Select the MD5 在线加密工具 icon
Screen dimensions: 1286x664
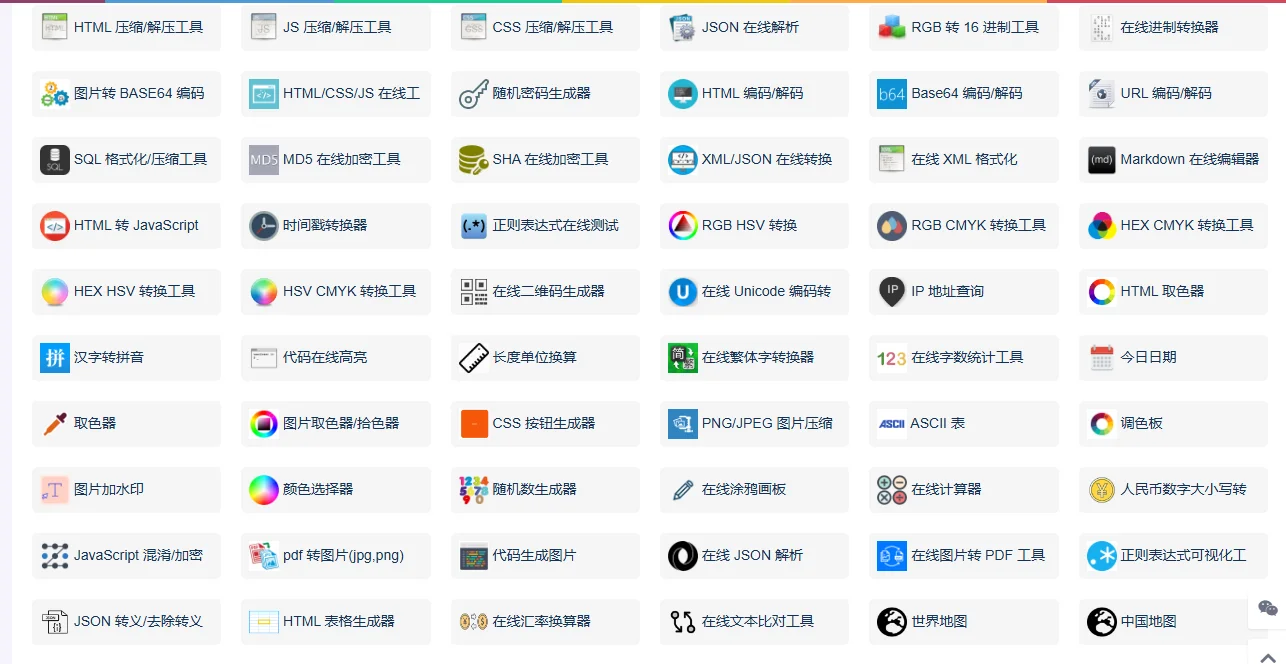click(x=263, y=159)
